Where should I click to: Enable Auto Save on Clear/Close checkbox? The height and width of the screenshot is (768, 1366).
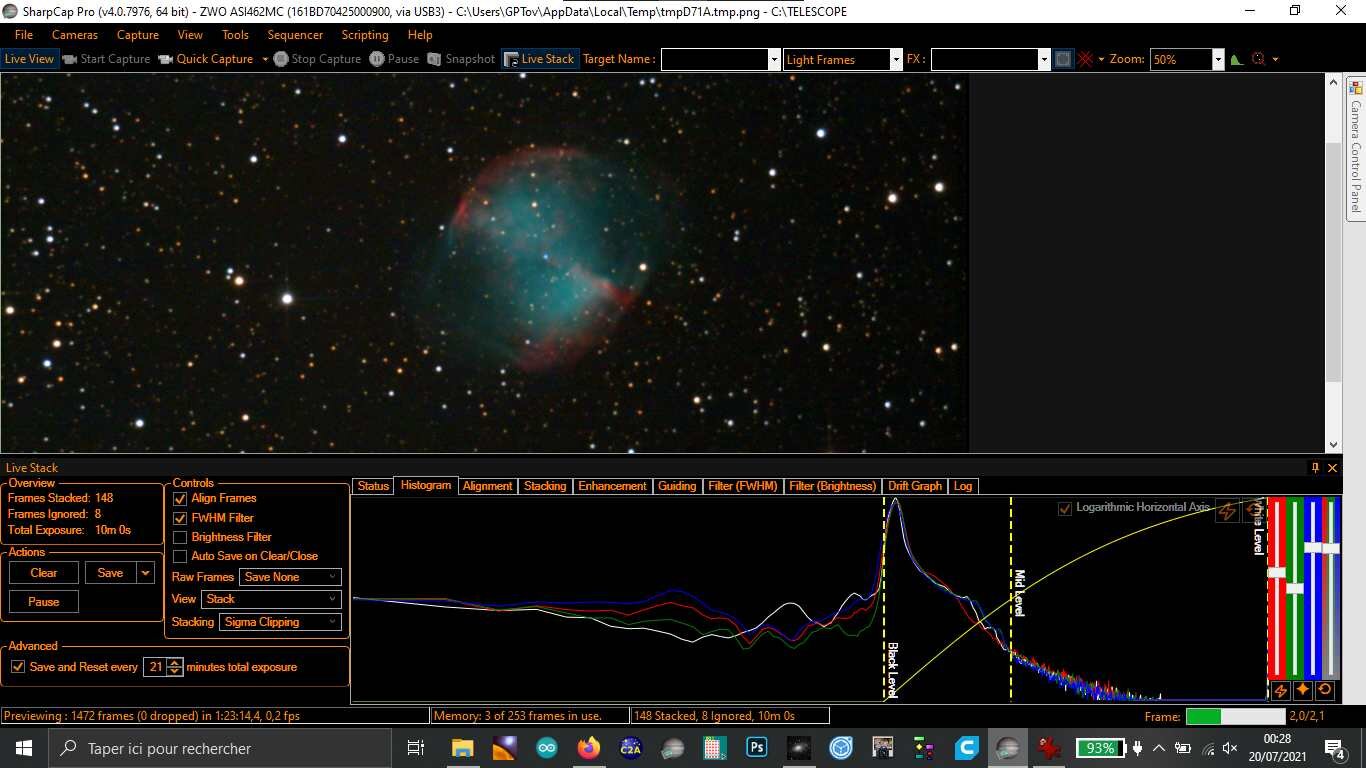pos(180,556)
